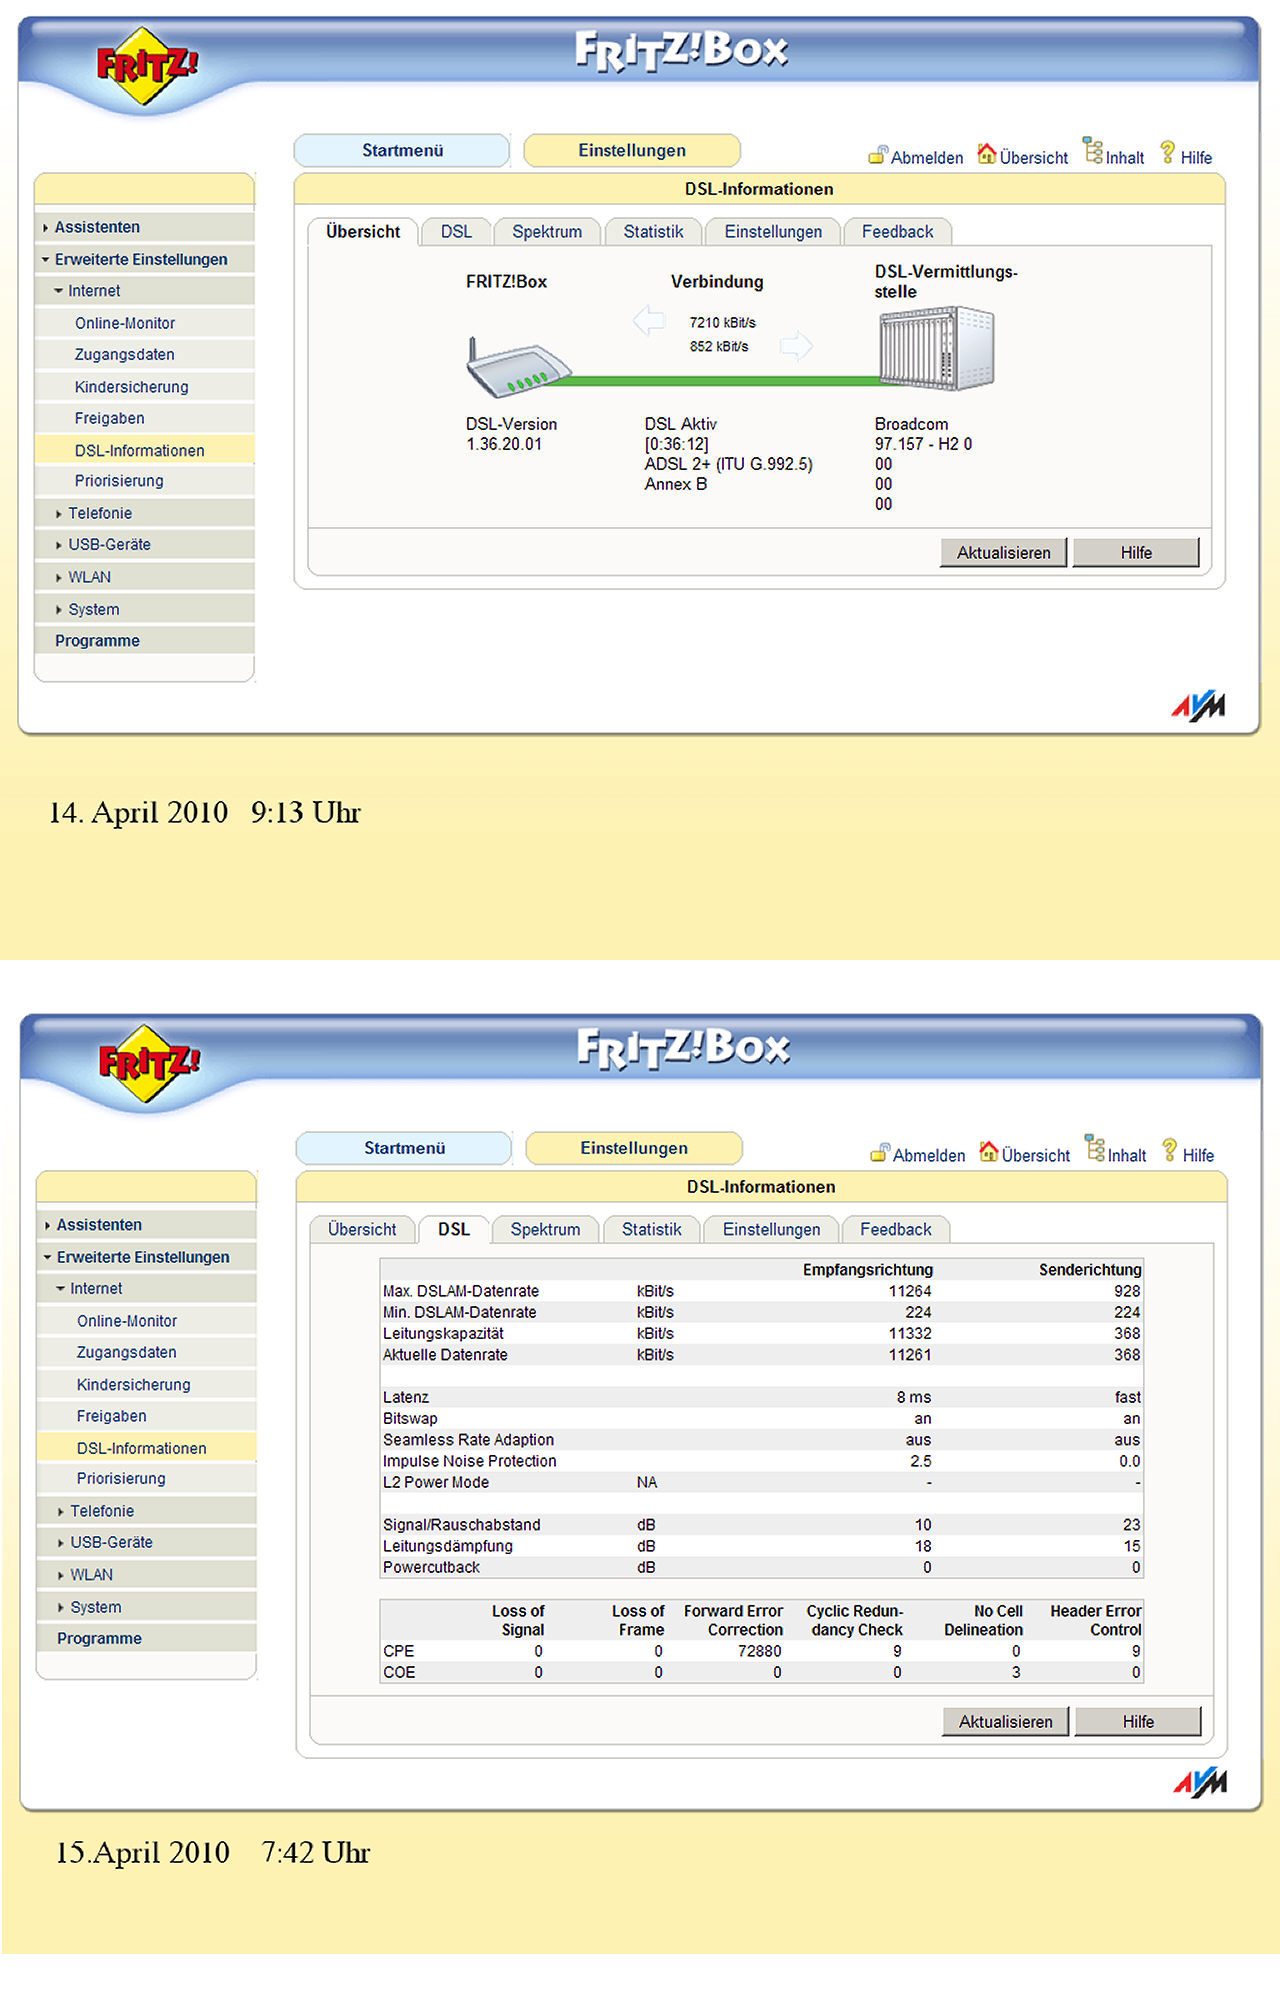The width and height of the screenshot is (1280, 2000).
Task: Open Zugangsdaten in the bottom sidebar
Action: pyautogui.click(x=147, y=1353)
